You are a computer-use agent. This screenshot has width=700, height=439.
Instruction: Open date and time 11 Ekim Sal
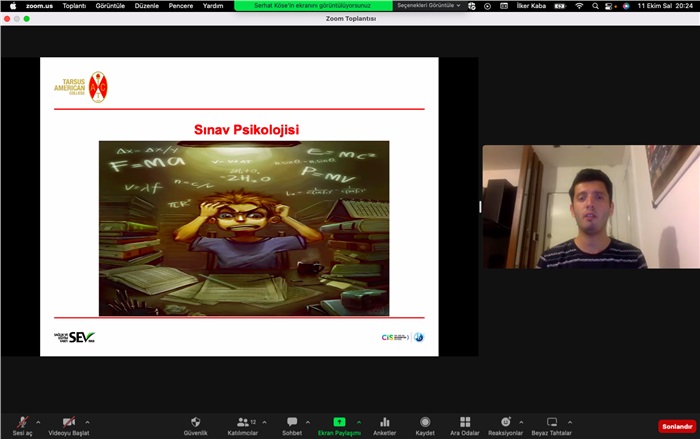click(x=665, y=6)
